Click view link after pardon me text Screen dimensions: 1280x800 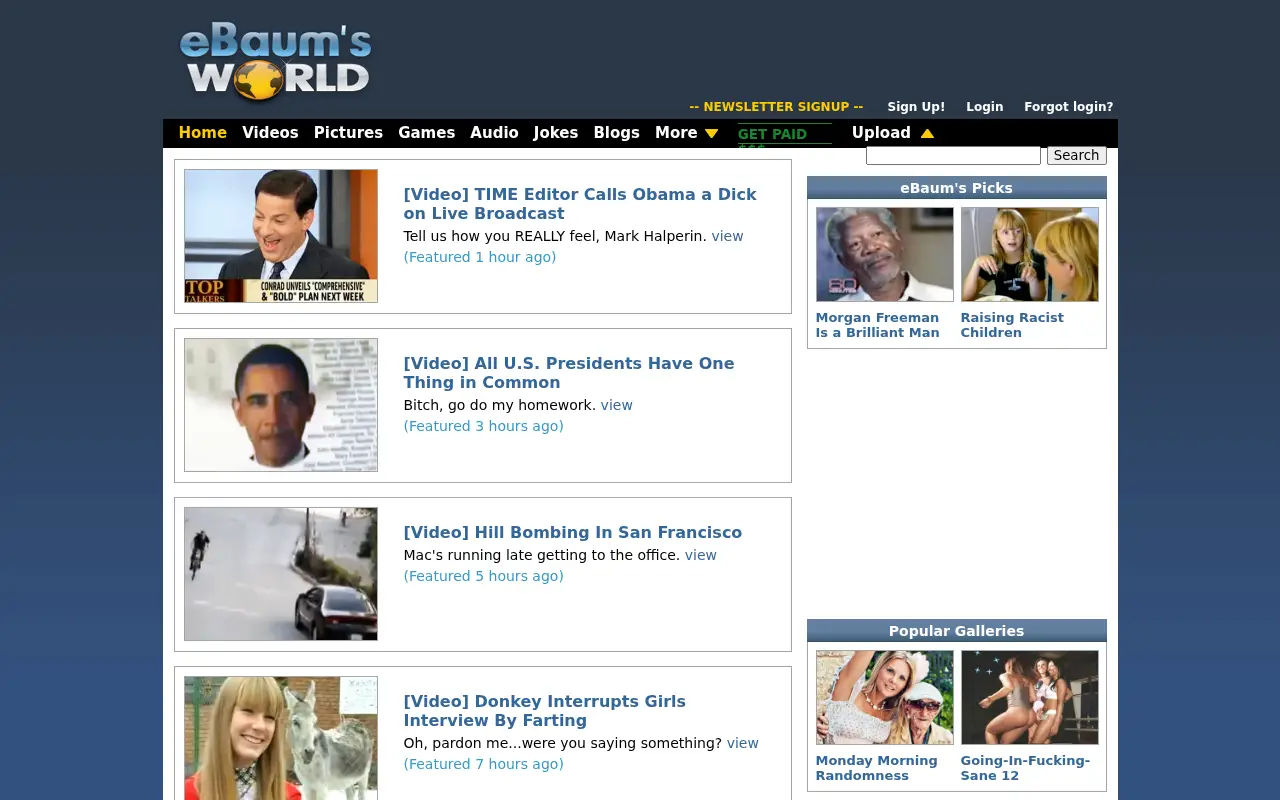743,744
